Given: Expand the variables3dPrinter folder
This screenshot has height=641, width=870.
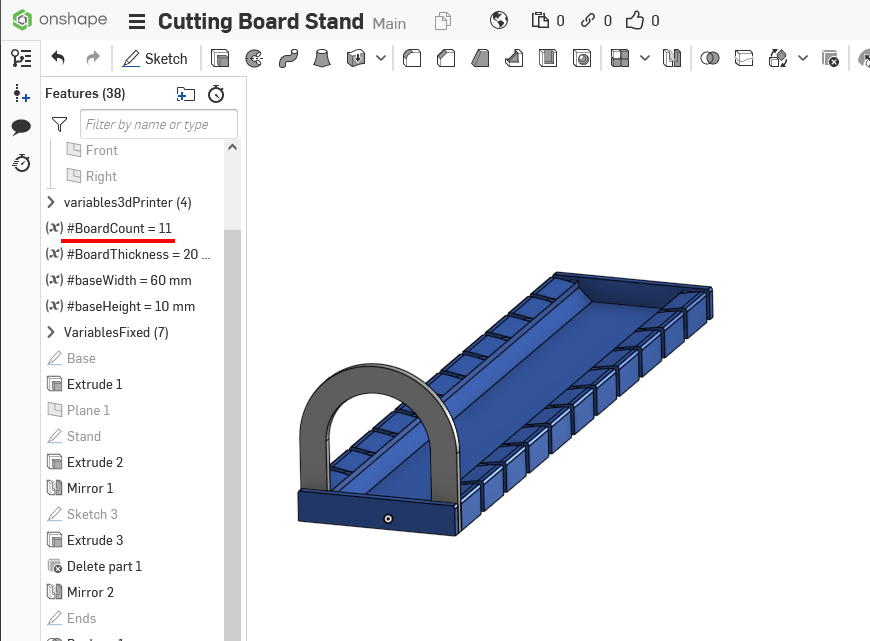Looking at the screenshot, I should point(51,202).
